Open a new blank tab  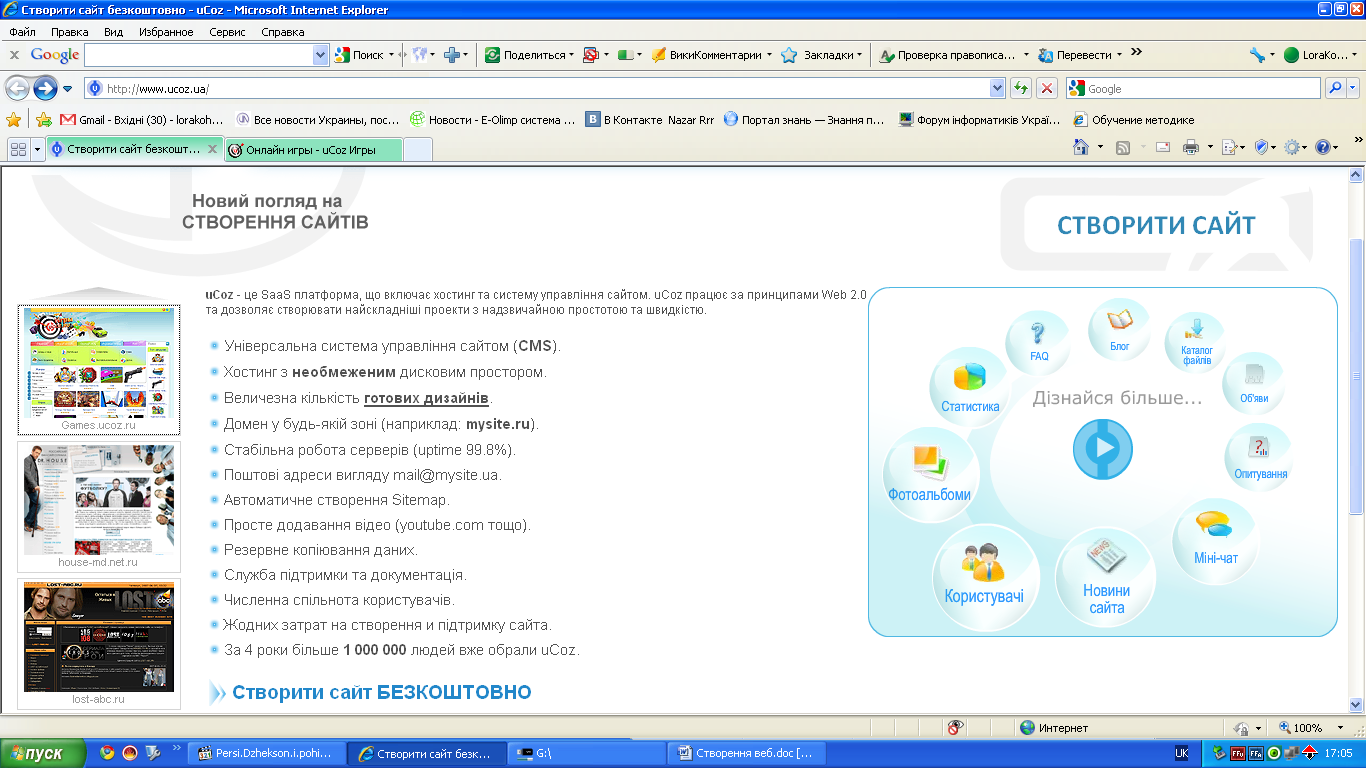418,150
